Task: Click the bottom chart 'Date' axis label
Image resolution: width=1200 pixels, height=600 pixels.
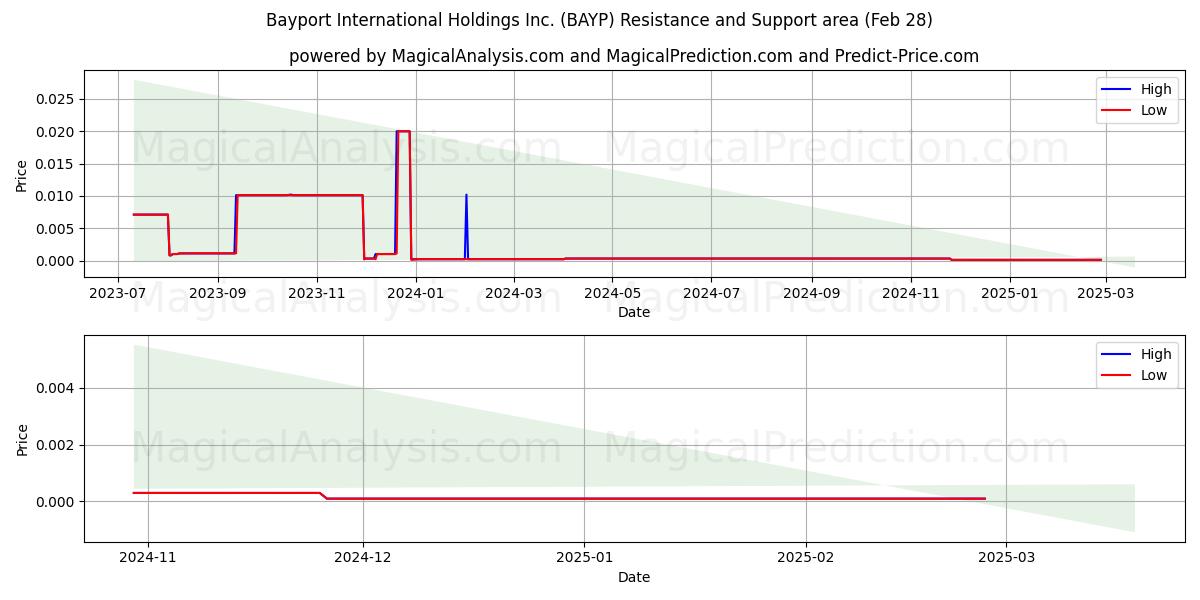Action: click(634, 577)
